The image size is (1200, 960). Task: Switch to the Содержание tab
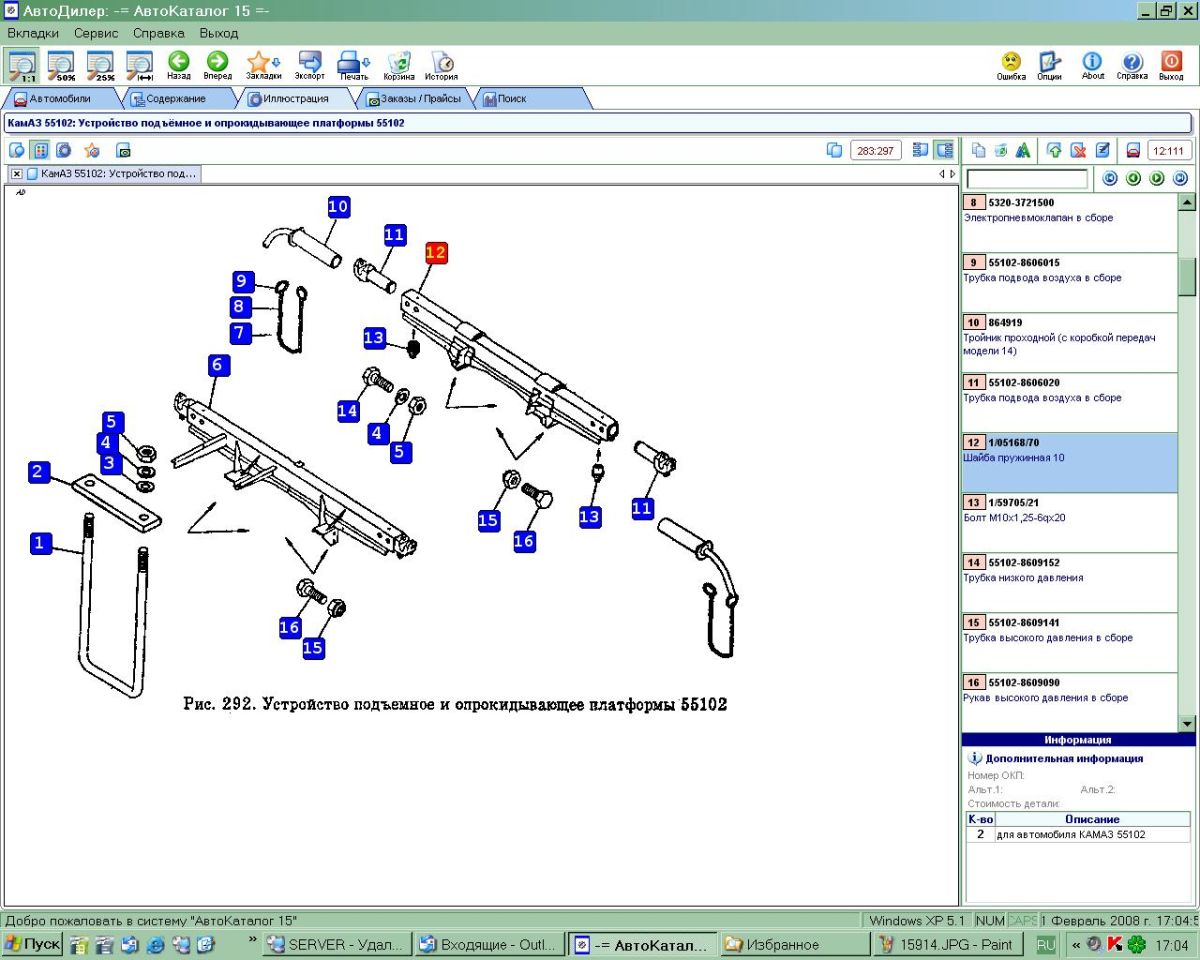[176, 99]
